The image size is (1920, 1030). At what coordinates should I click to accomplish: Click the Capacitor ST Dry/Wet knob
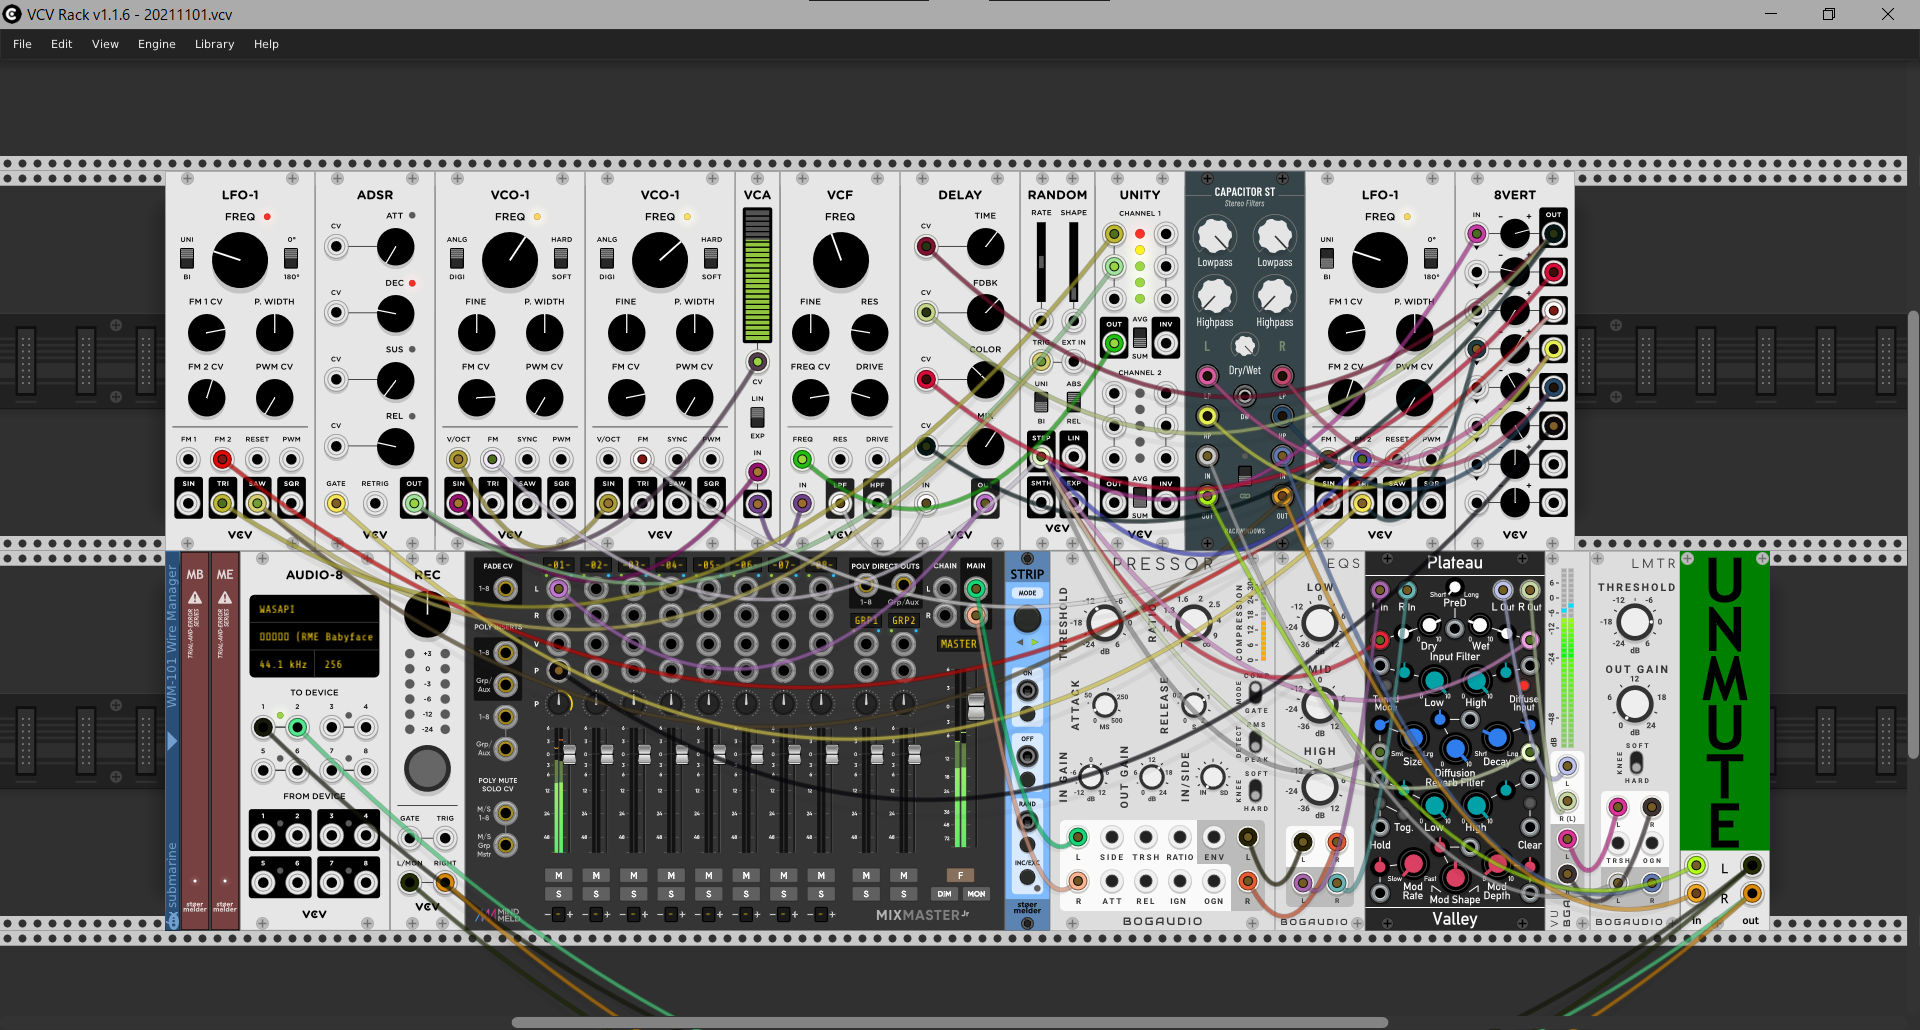[1244, 346]
